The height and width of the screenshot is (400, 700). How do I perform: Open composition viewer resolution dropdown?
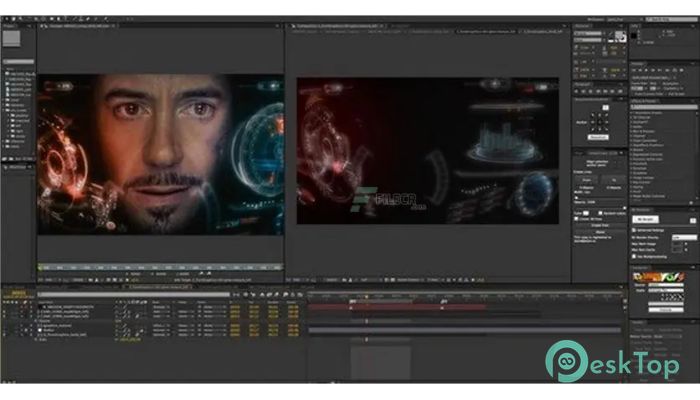pyautogui.click(x=369, y=280)
